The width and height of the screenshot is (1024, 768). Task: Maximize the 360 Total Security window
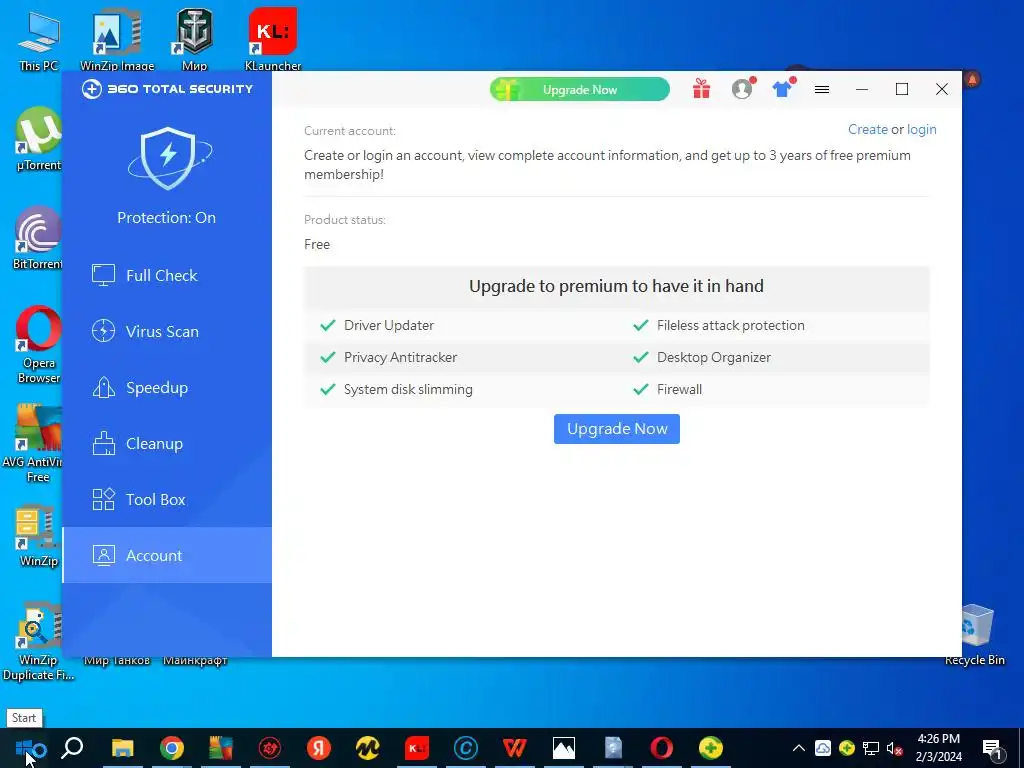[902, 89]
